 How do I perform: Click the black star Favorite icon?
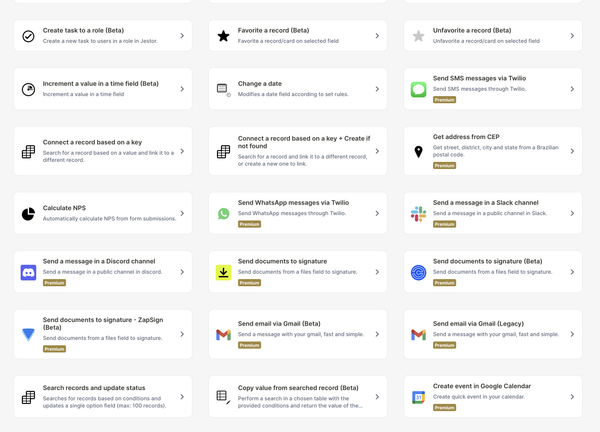click(223, 36)
